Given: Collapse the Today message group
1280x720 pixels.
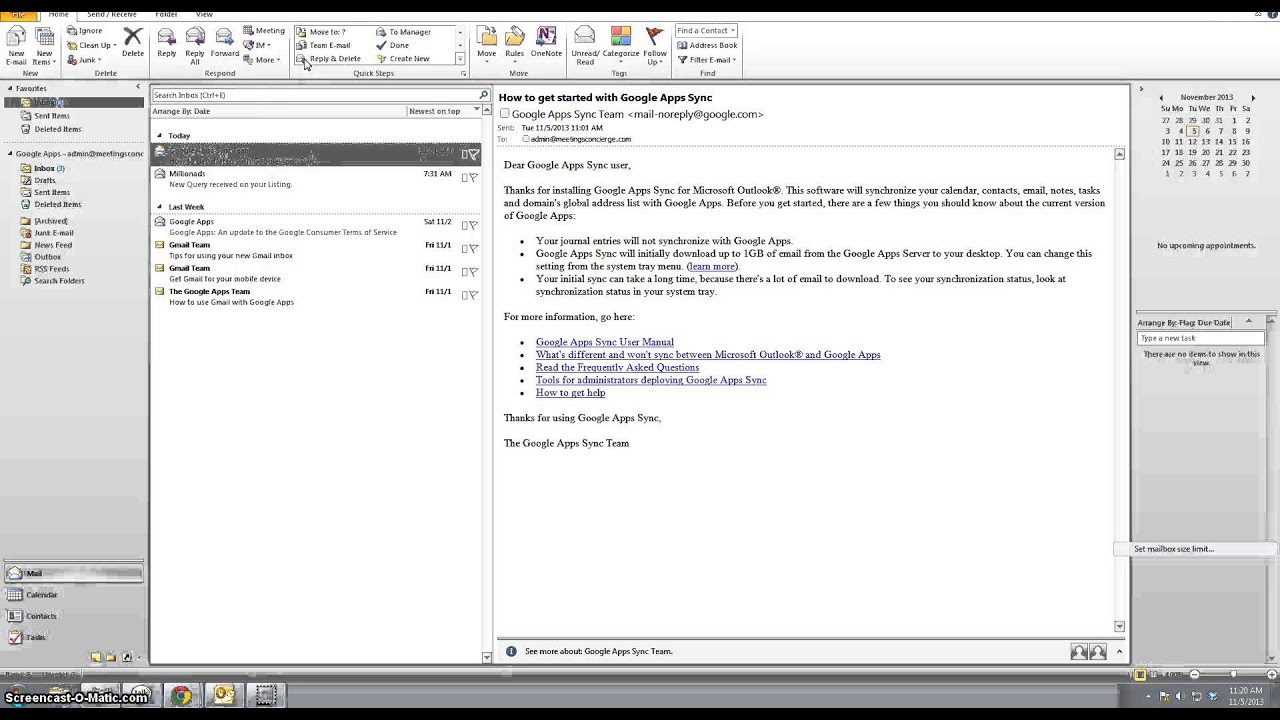Looking at the screenshot, I should coord(159,135).
